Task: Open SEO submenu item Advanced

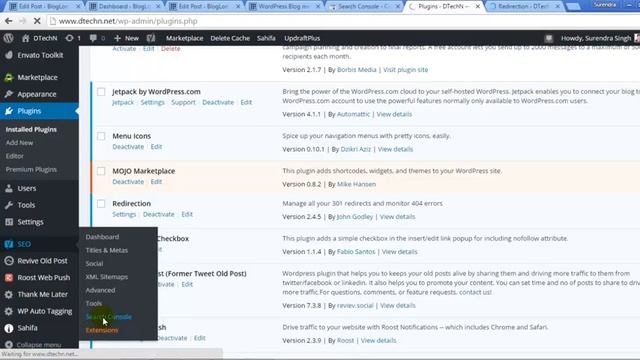Action: point(100,290)
